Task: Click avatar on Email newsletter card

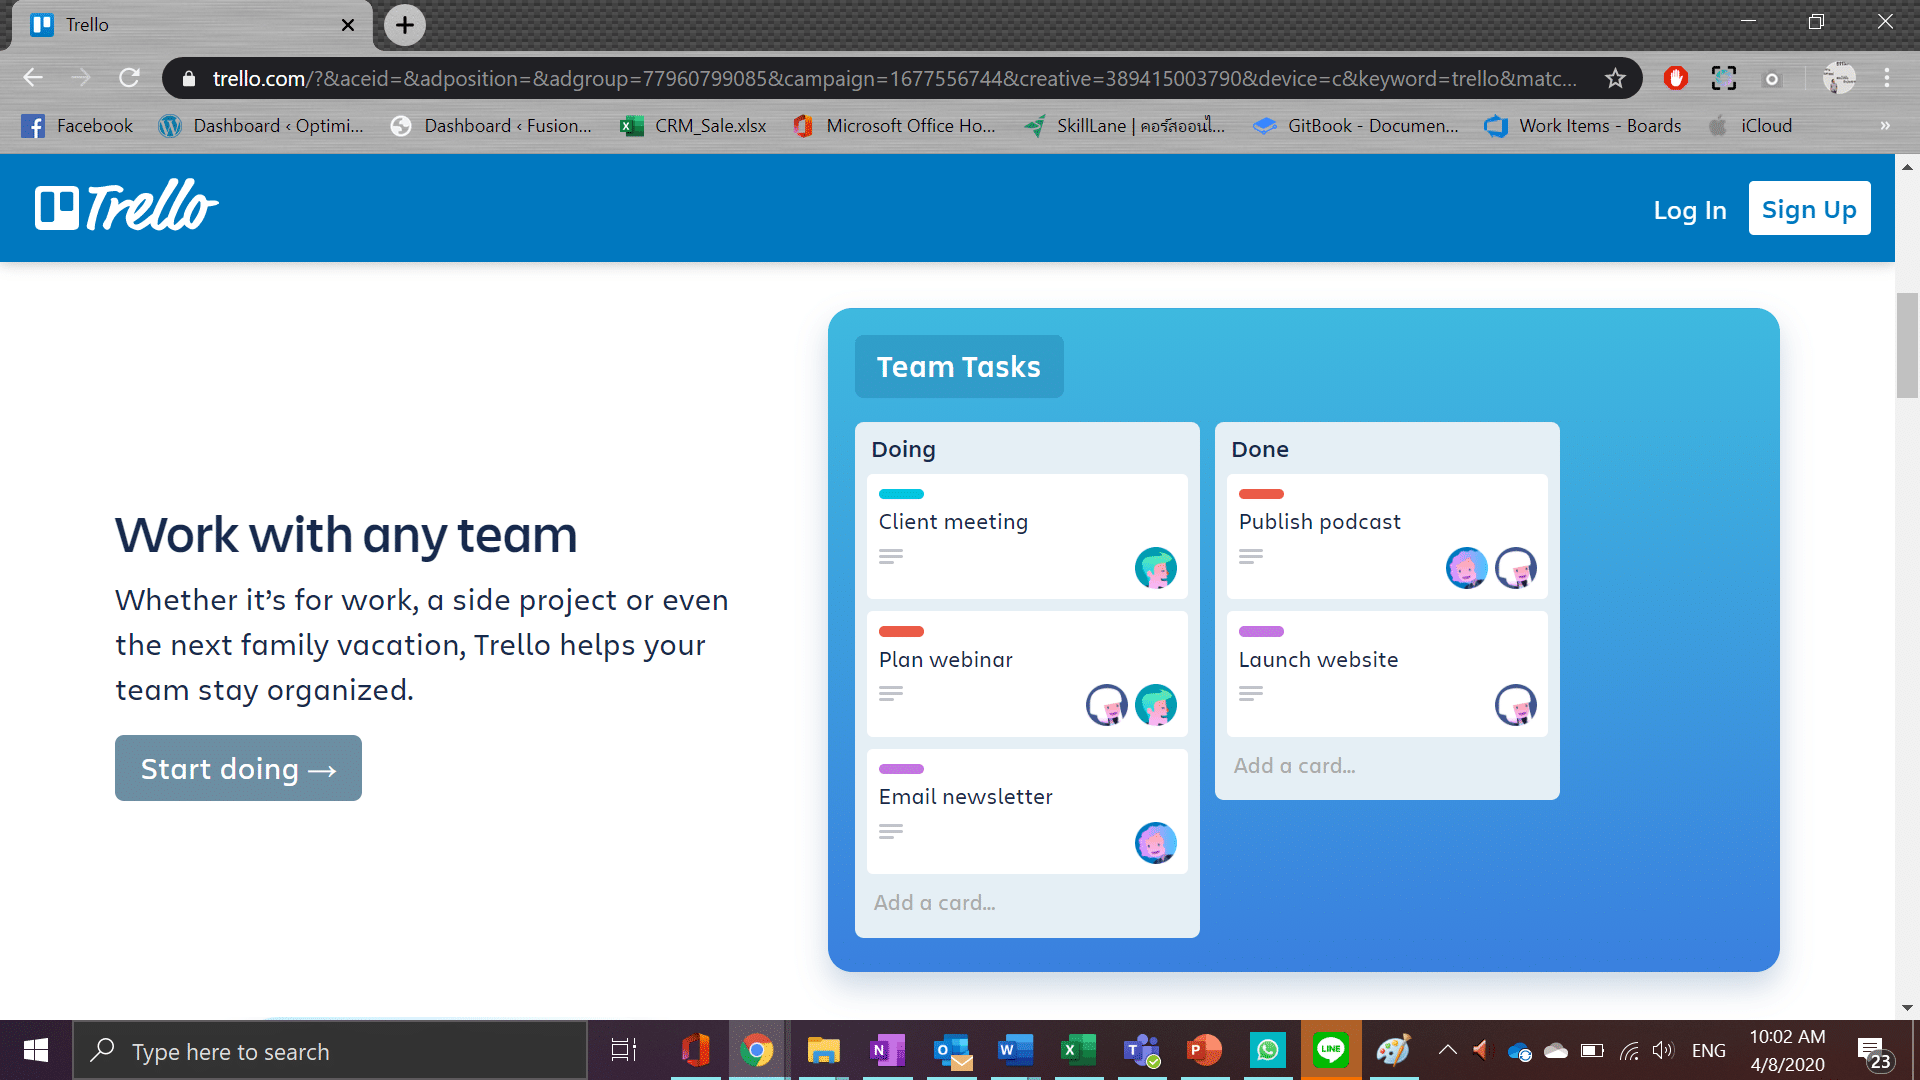Action: [1156, 843]
